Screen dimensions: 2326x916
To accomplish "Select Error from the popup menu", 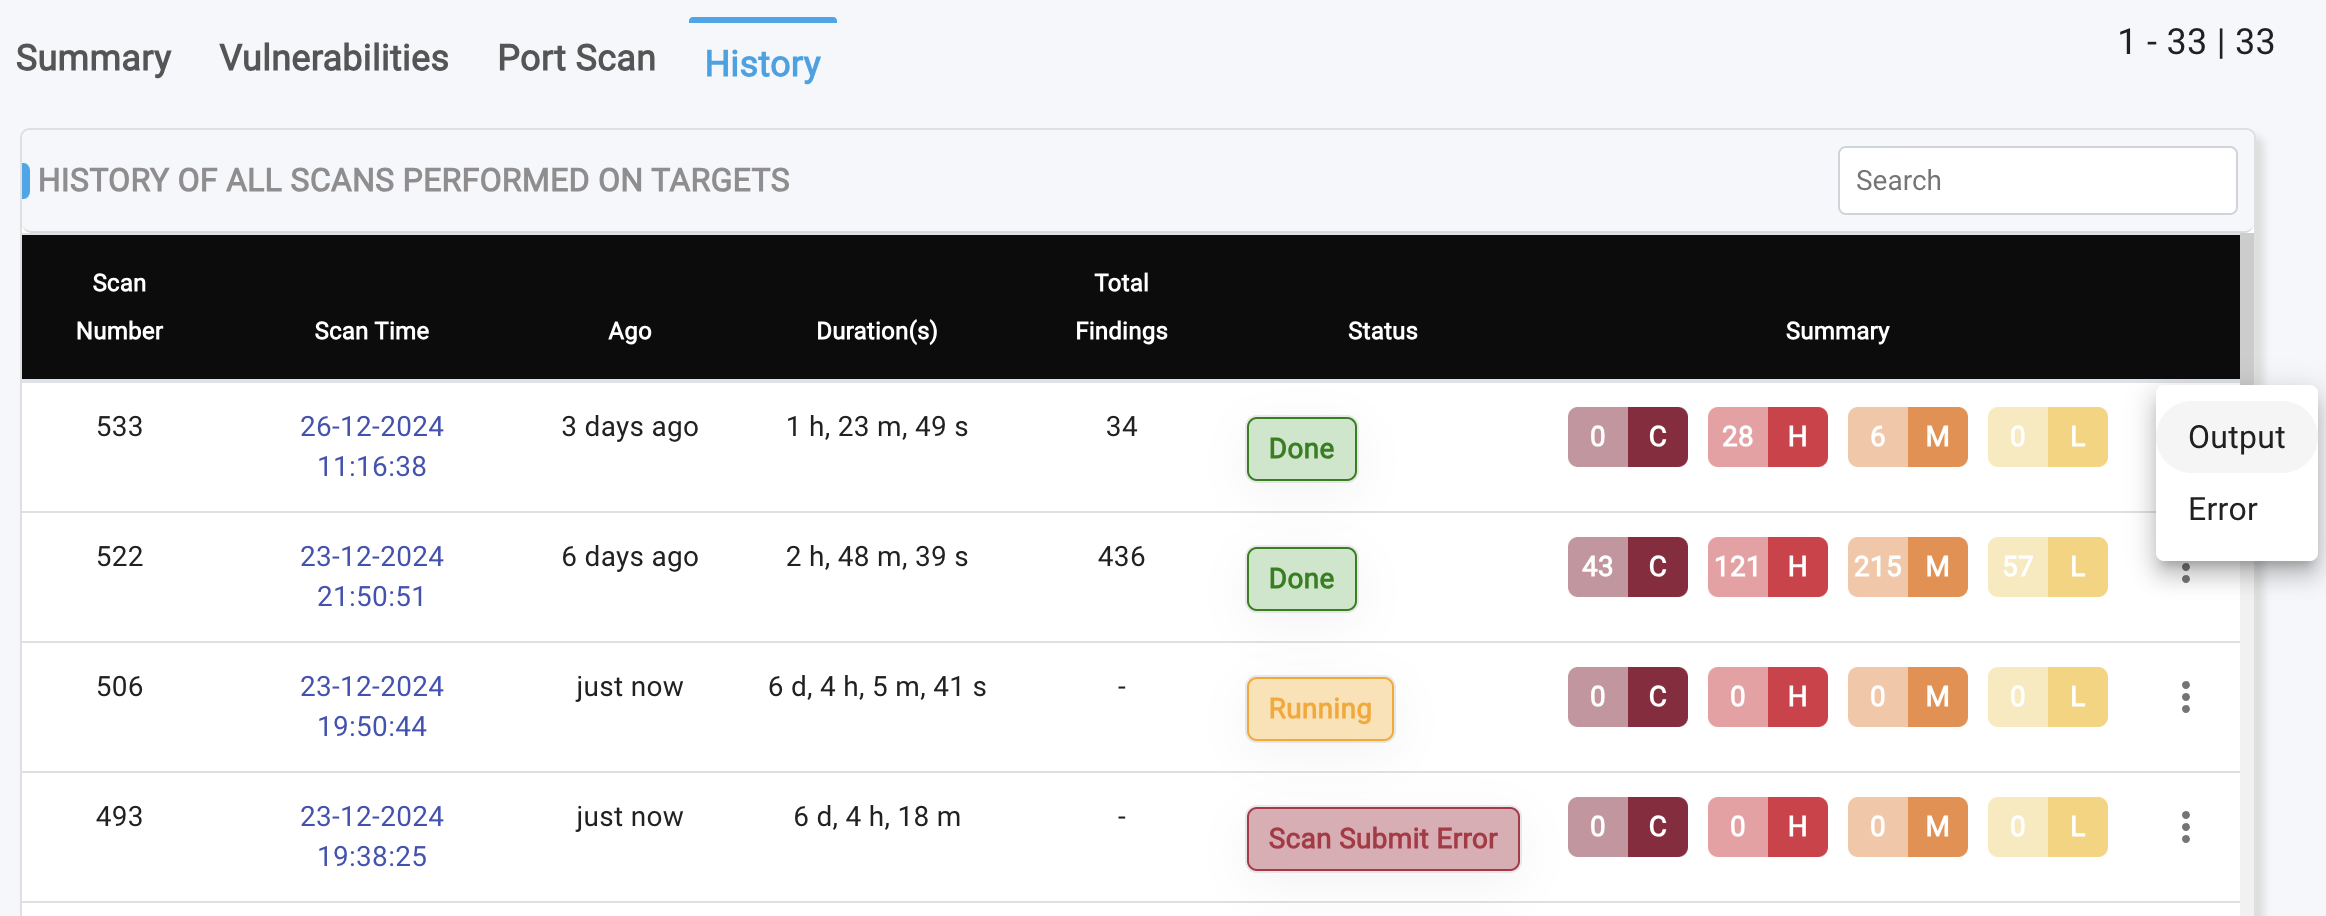I will [x=2222, y=509].
